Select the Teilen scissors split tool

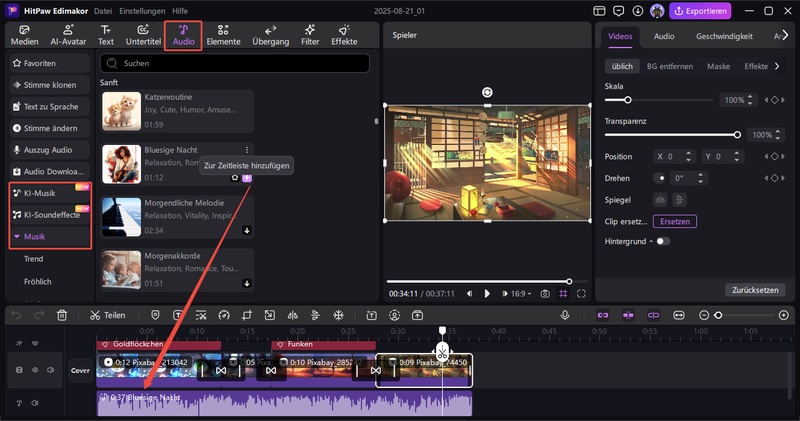point(108,315)
